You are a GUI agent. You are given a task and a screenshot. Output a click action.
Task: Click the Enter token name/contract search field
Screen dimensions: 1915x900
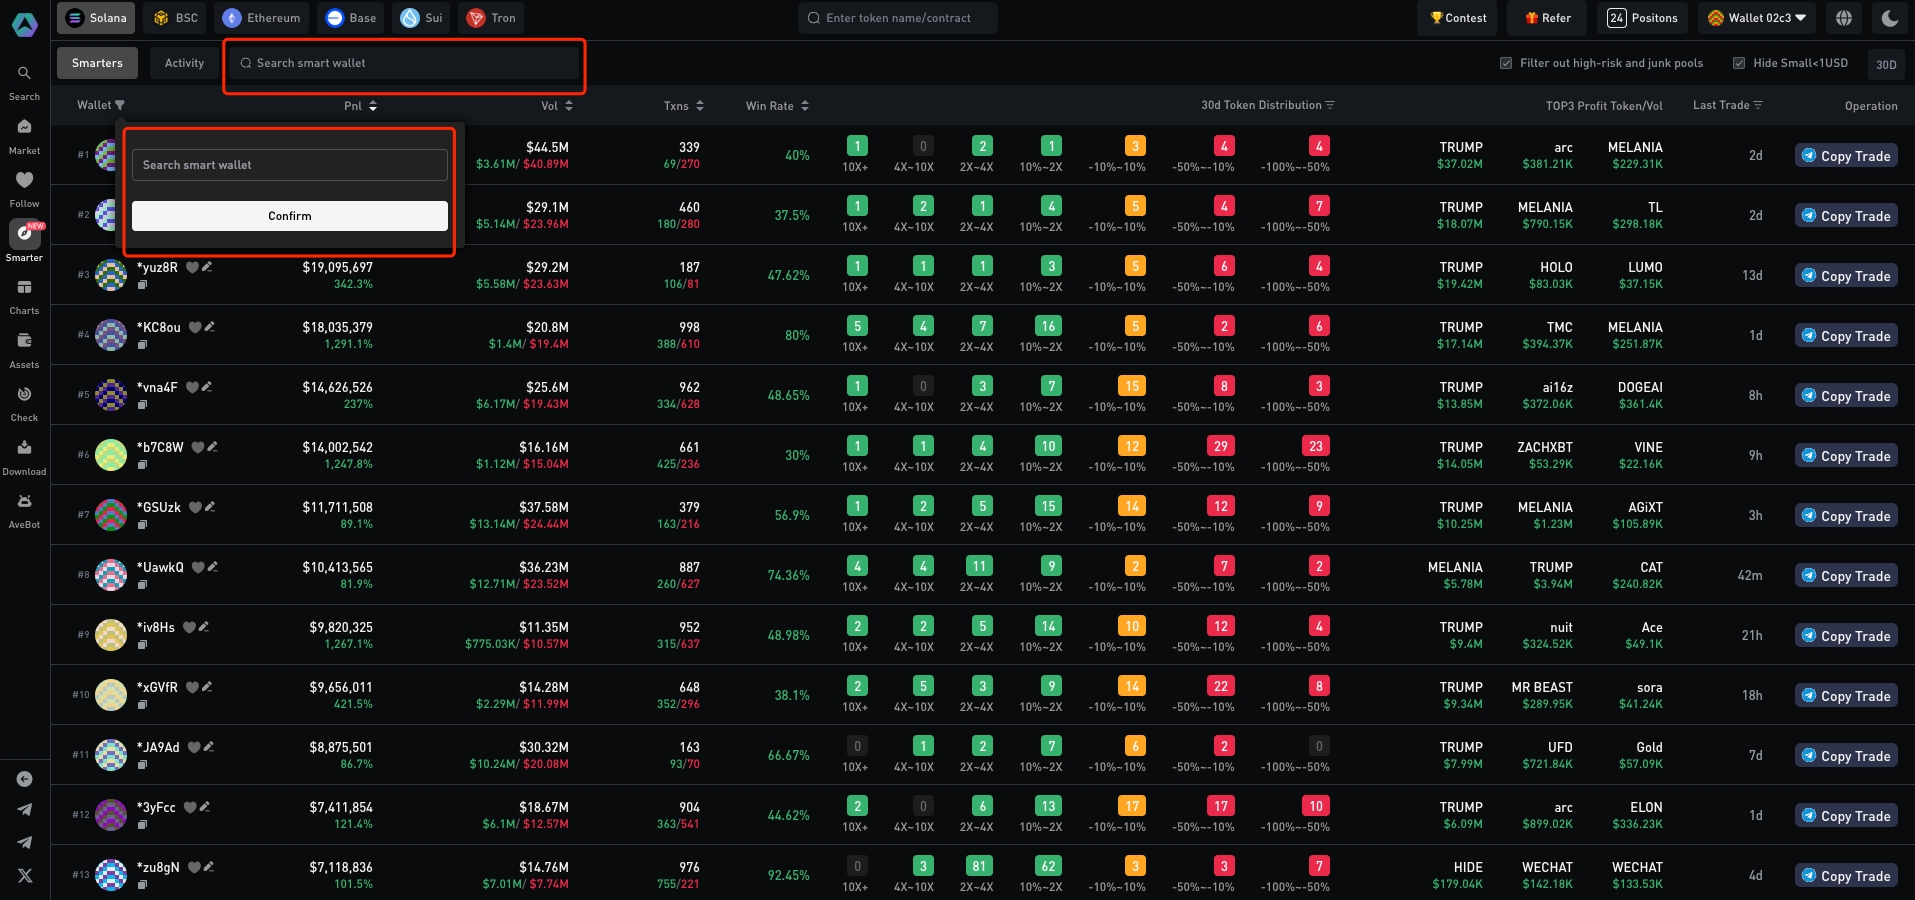897,18
